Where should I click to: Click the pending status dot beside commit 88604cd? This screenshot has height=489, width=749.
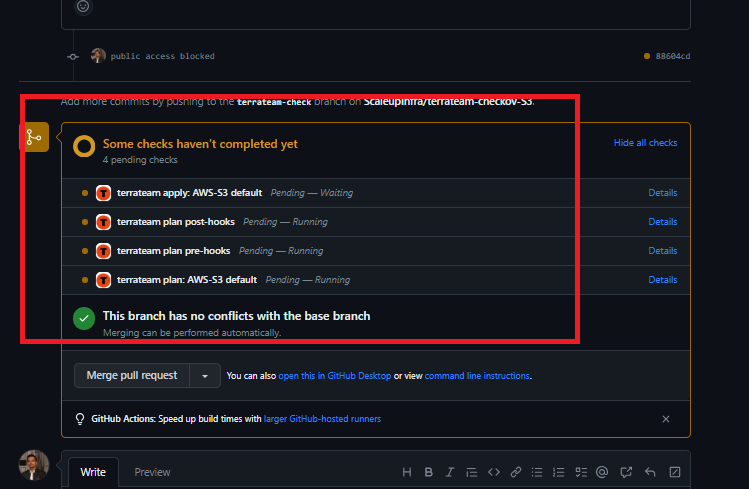coord(647,56)
